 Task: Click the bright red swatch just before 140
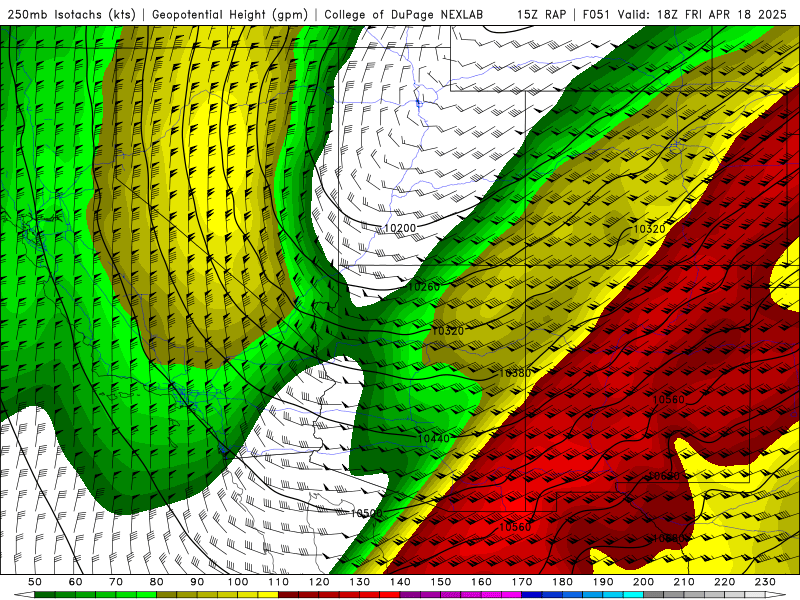[390, 595]
